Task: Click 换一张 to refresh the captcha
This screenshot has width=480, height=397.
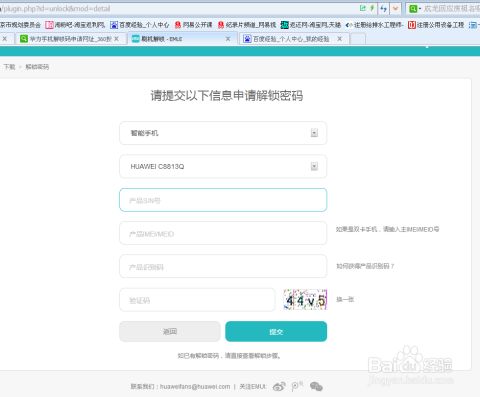Action: (345, 299)
